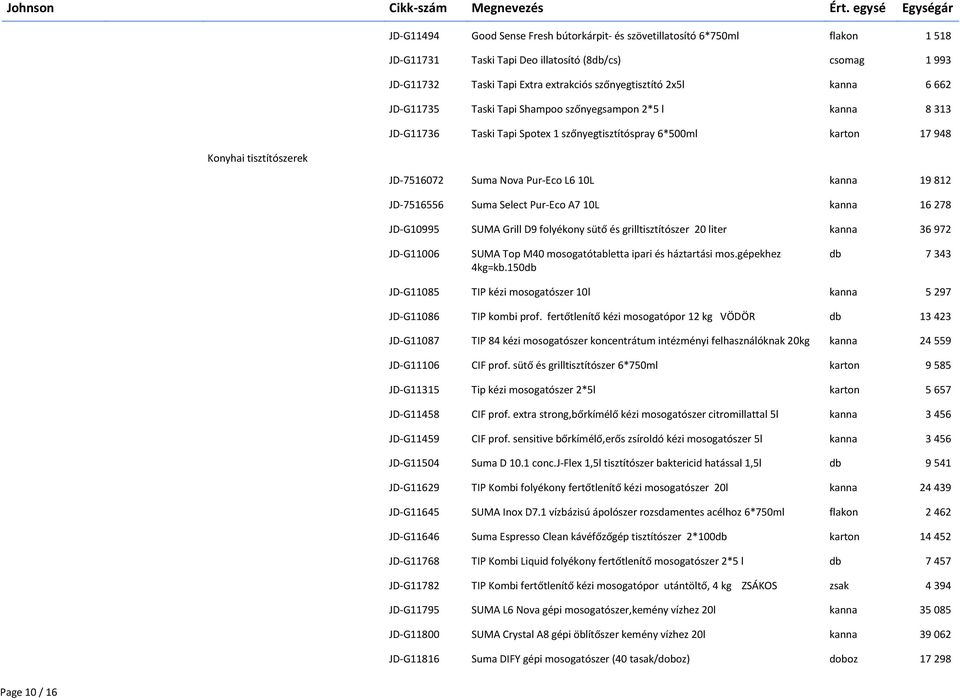The height and width of the screenshot is (700, 960).
Task: Click the 'Johnson' header text
Action: (30, 8)
